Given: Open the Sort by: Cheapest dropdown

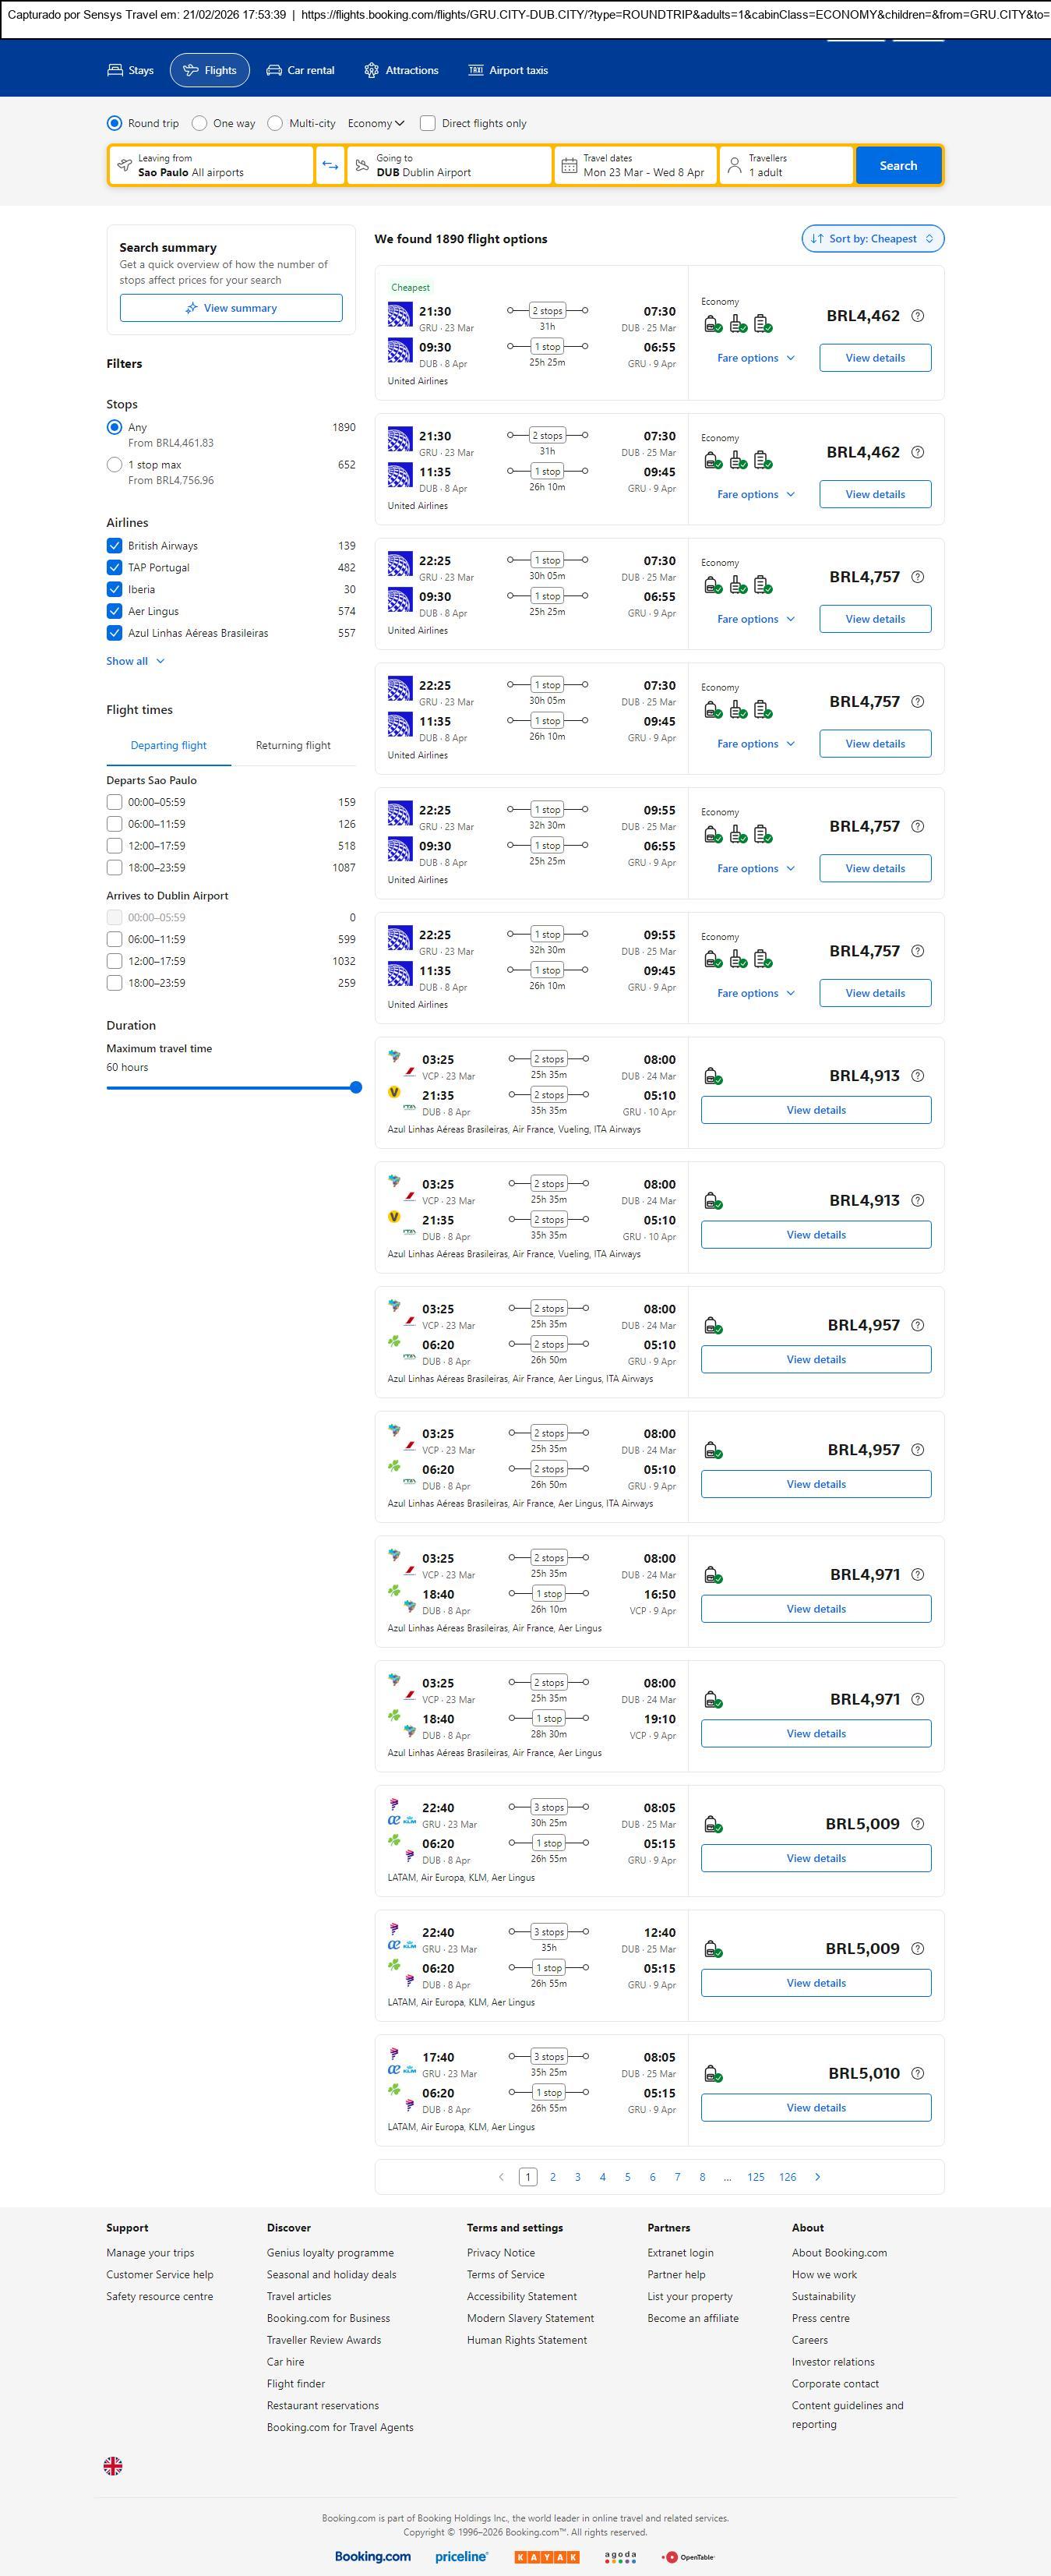Looking at the screenshot, I should [x=871, y=239].
